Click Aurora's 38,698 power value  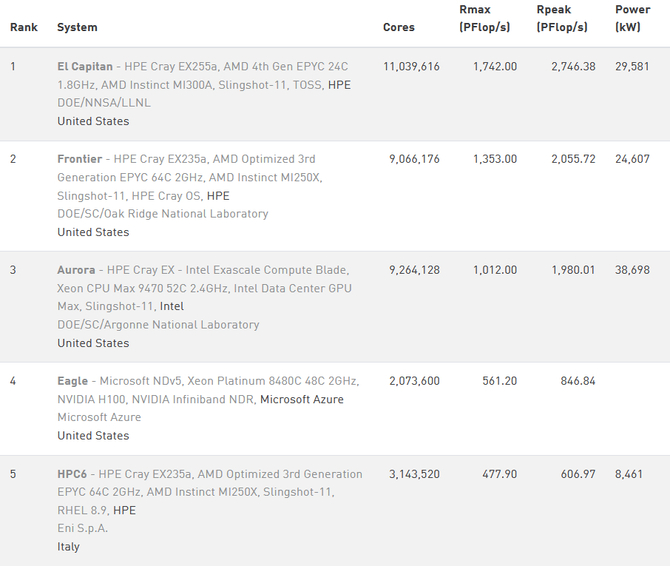(x=632, y=270)
